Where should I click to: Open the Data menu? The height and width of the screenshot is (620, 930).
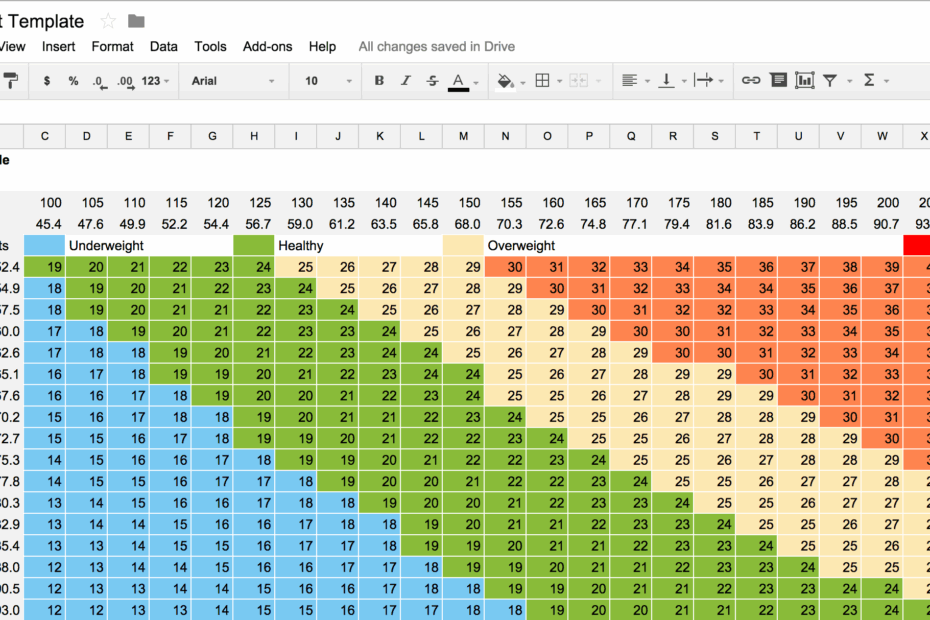pos(163,46)
